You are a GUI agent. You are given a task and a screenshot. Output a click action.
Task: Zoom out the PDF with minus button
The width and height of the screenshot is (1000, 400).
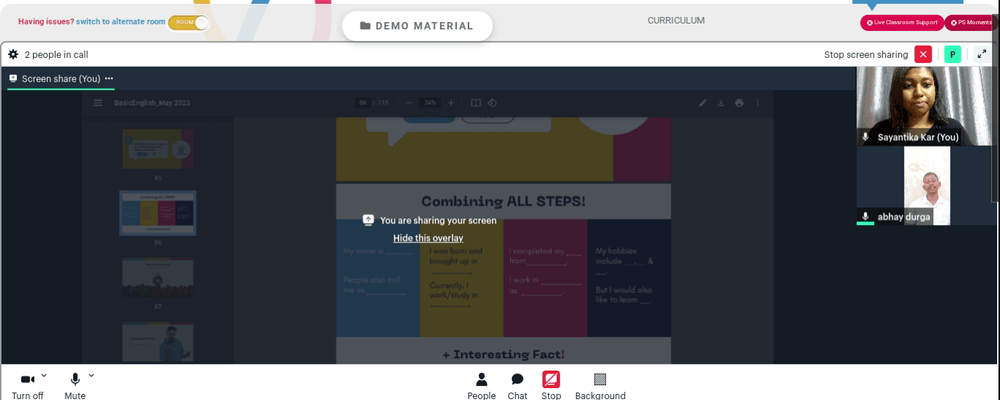(x=409, y=103)
